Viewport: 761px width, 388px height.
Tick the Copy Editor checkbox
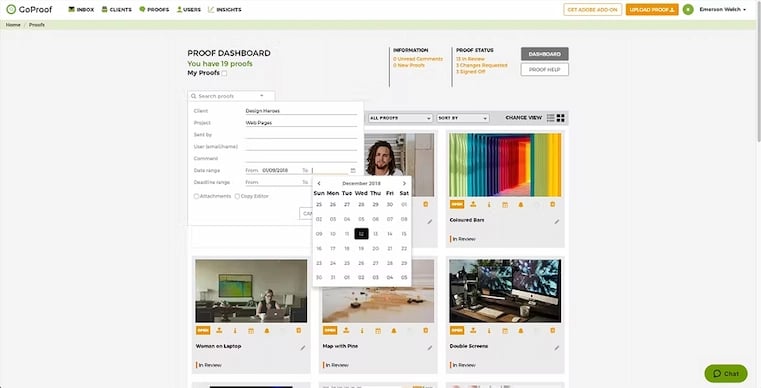pyautogui.click(x=237, y=196)
